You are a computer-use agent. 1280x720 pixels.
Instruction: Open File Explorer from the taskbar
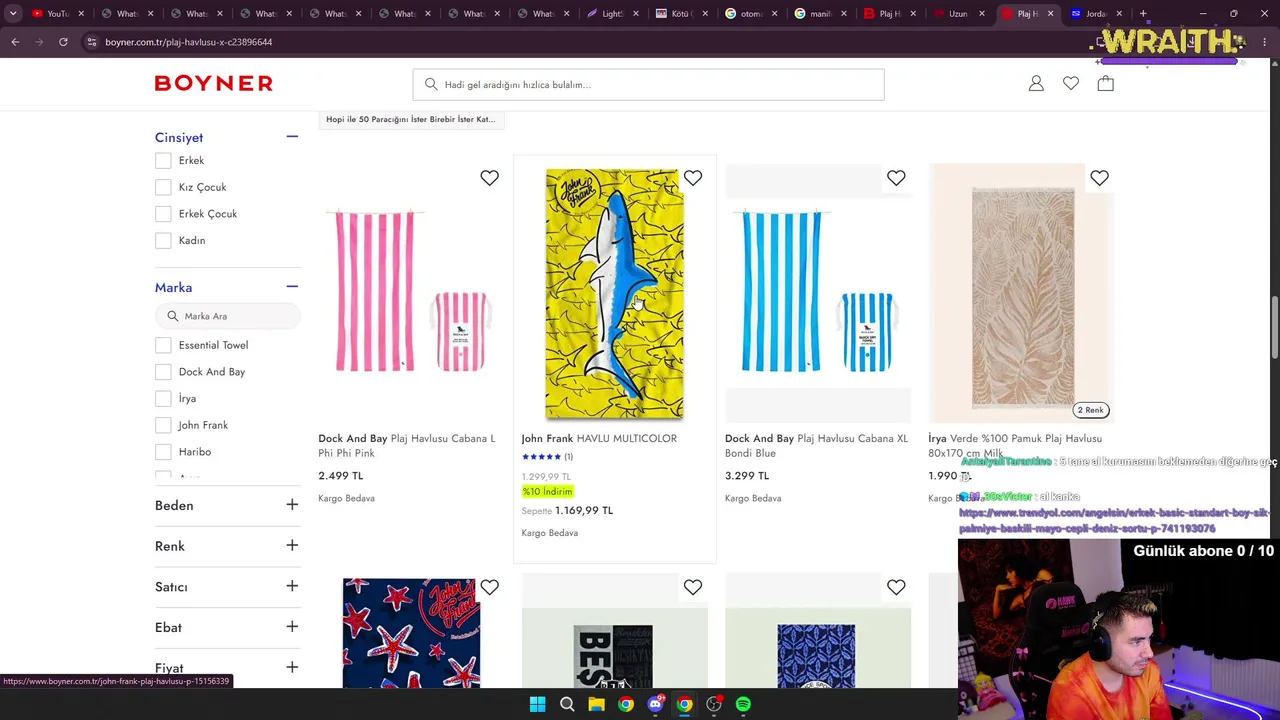point(596,704)
